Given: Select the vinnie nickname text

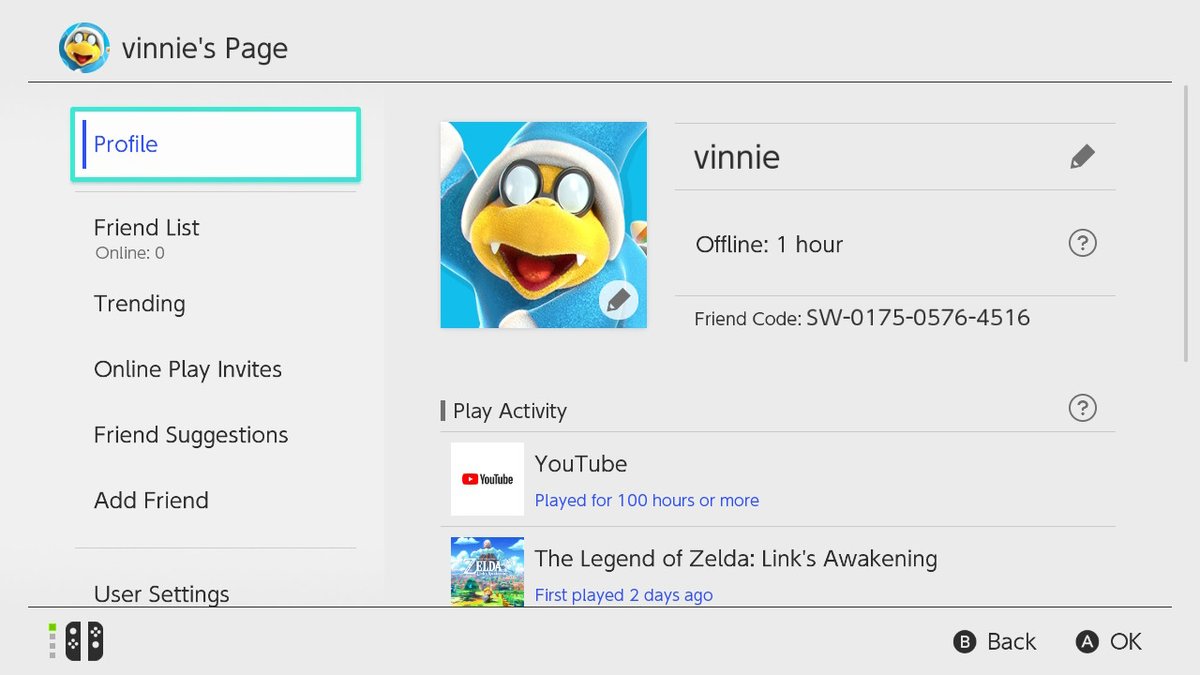Looking at the screenshot, I should pyautogui.click(x=737, y=157).
